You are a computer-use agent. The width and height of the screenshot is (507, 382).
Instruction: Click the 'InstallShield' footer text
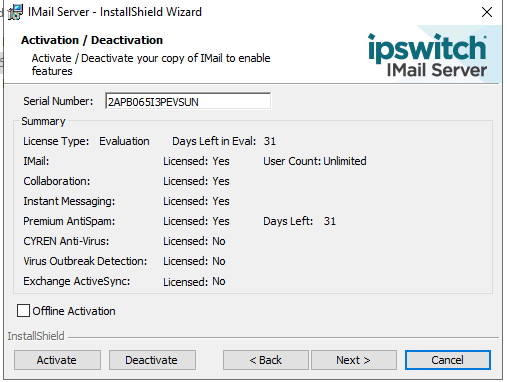tap(36, 336)
